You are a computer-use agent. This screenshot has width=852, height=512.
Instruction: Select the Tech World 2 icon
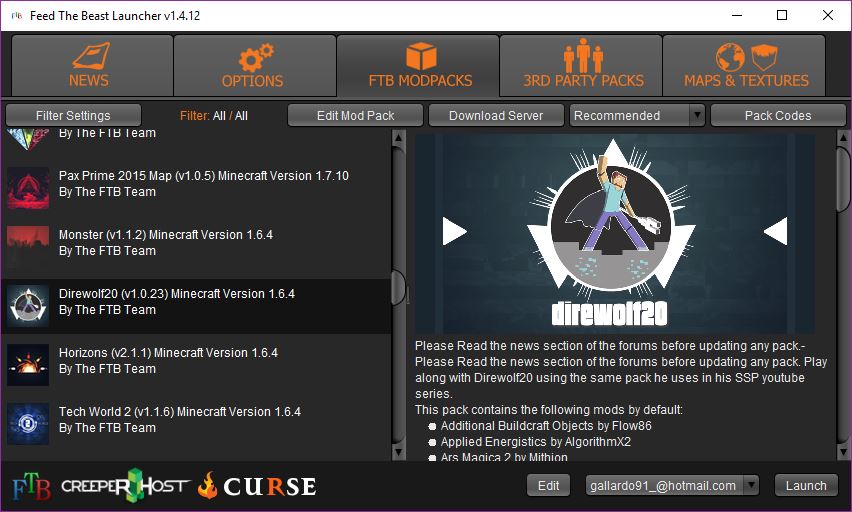[x=28, y=424]
